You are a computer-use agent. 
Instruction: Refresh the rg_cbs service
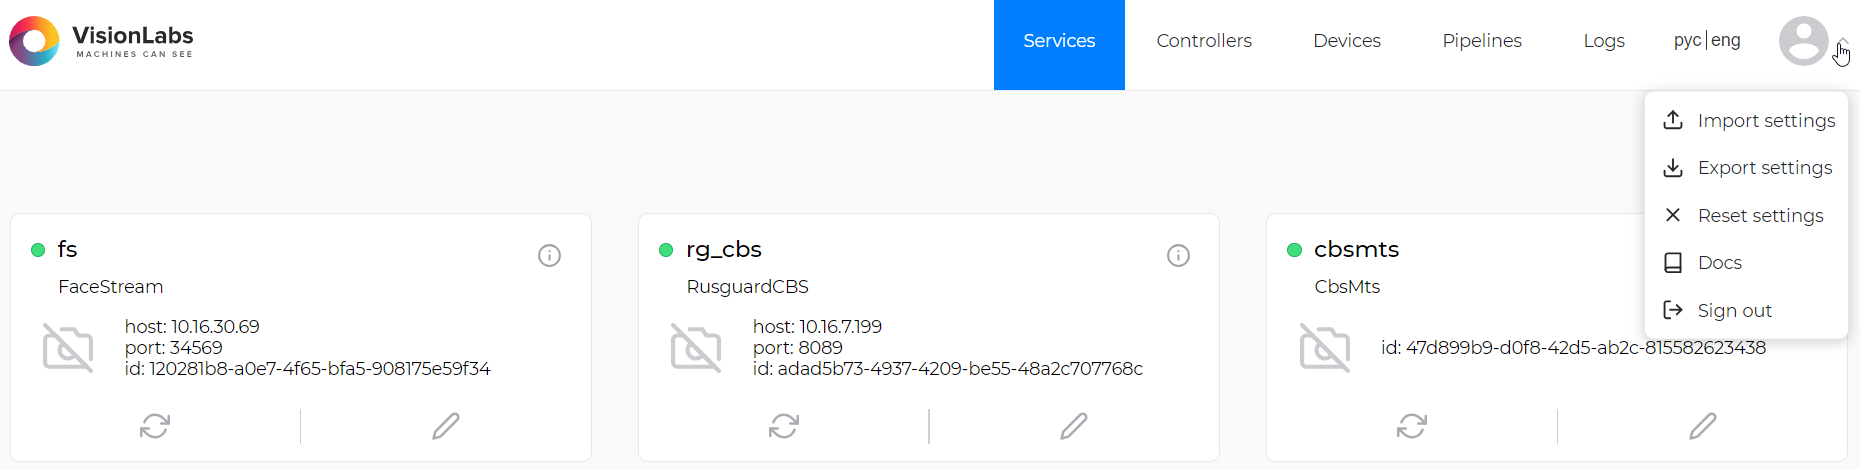point(784,426)
